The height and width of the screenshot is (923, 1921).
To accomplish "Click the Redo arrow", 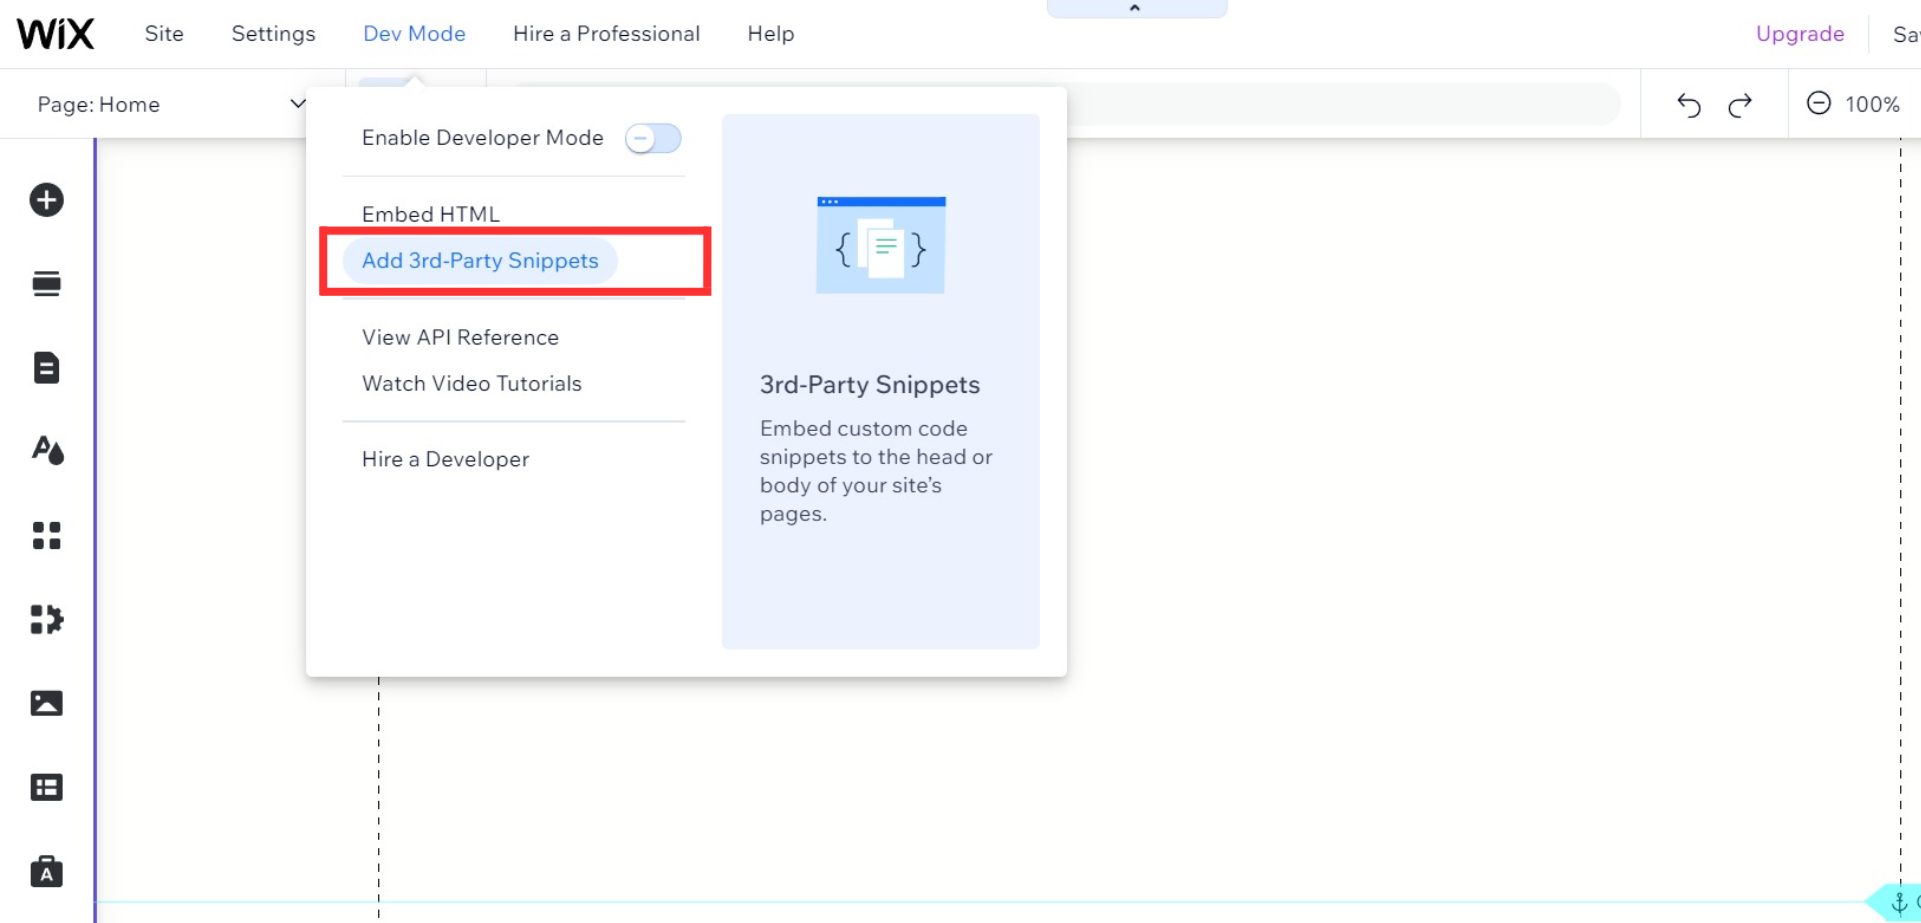I will [1740, 105].
